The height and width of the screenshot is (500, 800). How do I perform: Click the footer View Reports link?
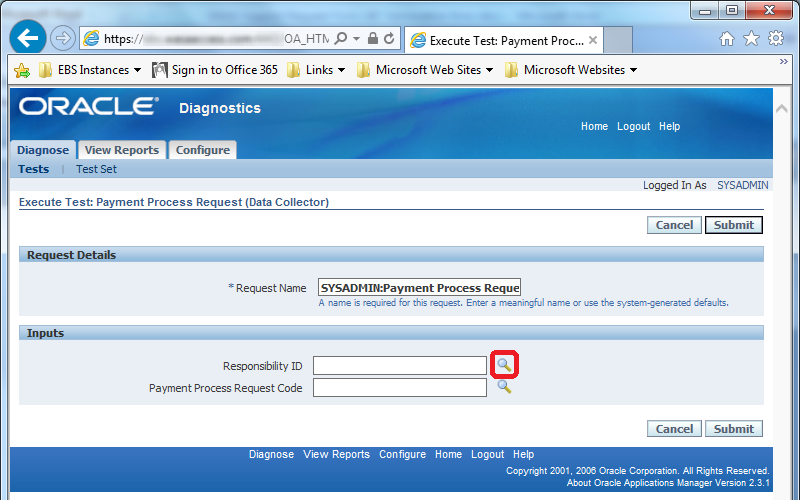336,454
